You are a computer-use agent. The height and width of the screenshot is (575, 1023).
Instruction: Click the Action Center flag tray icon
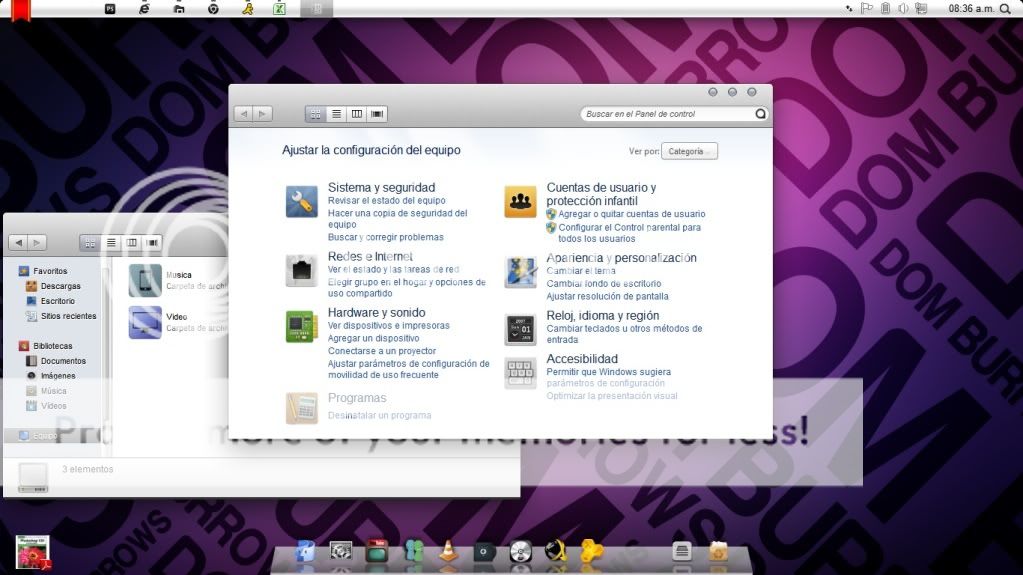point(866,8)
